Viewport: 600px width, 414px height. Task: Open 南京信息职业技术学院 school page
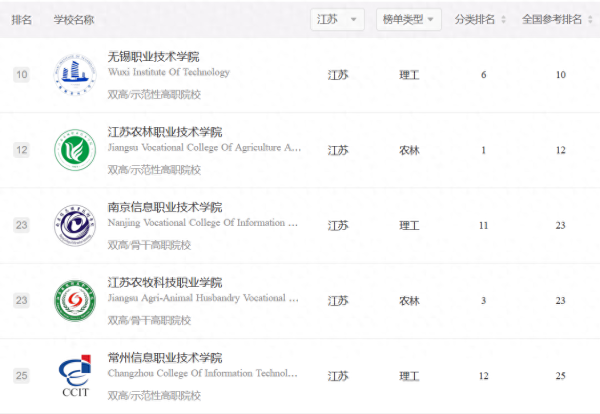tap(165, 207)
